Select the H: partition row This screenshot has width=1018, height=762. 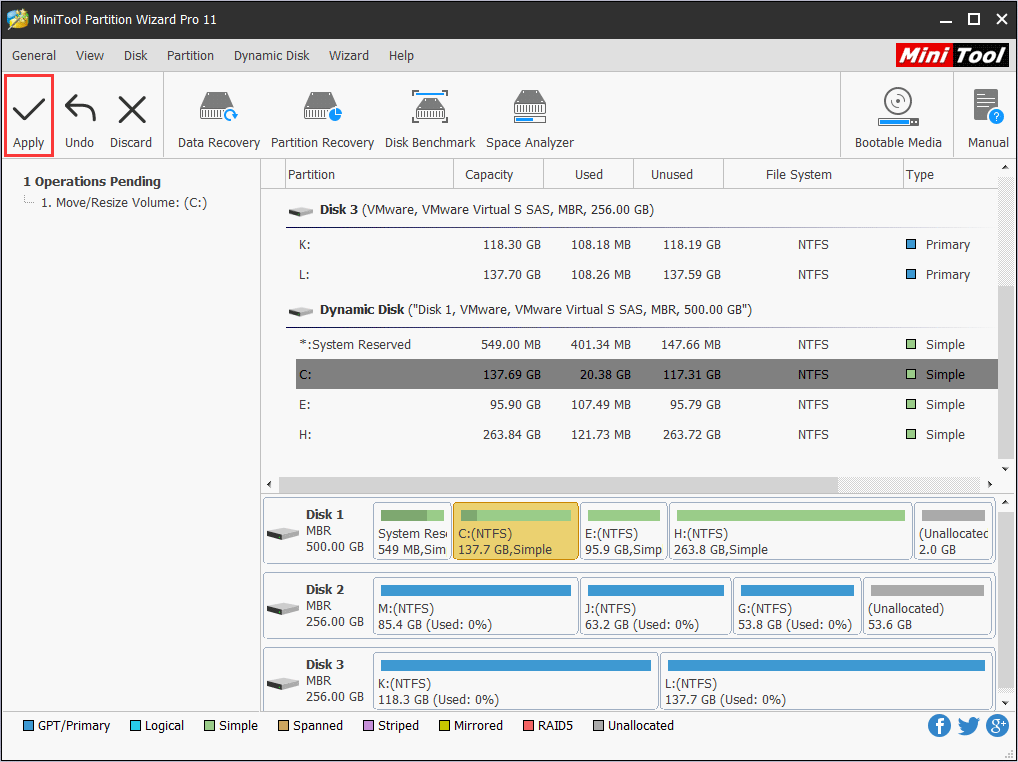(x=647, y=434)
